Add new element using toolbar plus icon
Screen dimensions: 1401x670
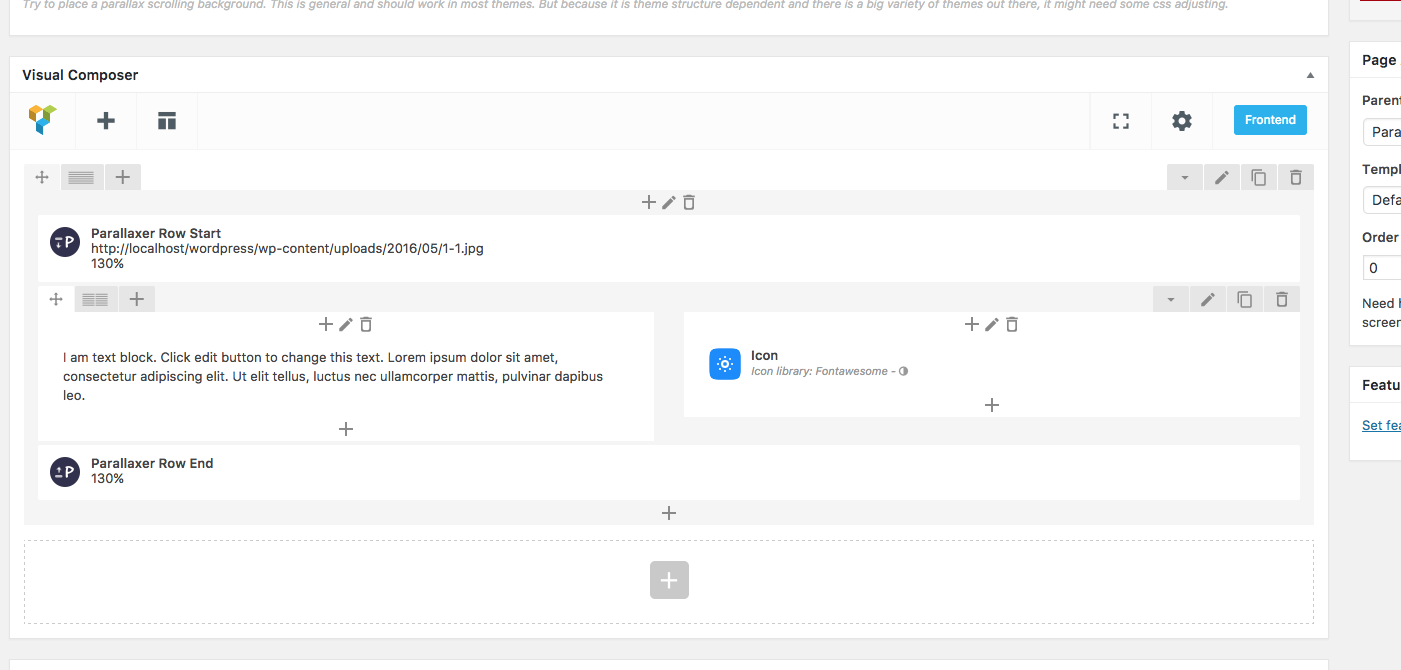coord(106,121)
